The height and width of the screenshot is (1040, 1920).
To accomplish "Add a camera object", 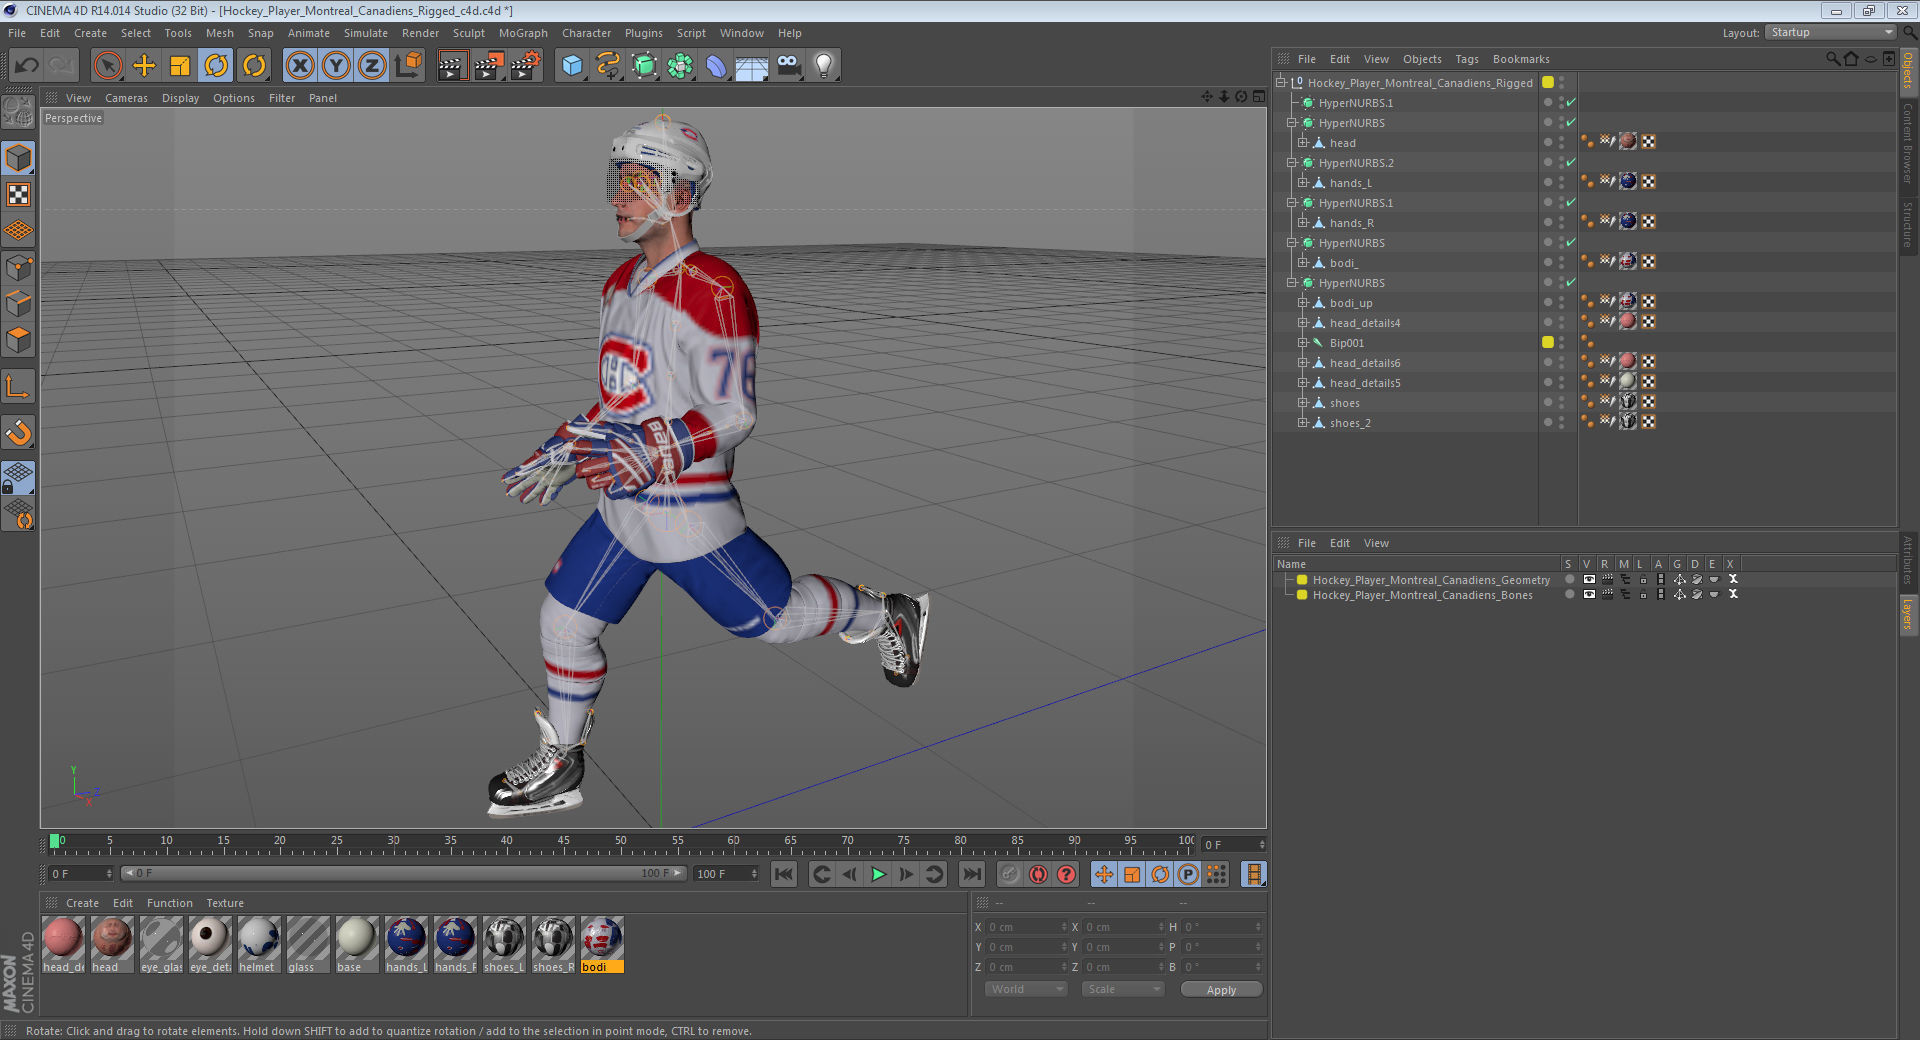I will [788, 66].
